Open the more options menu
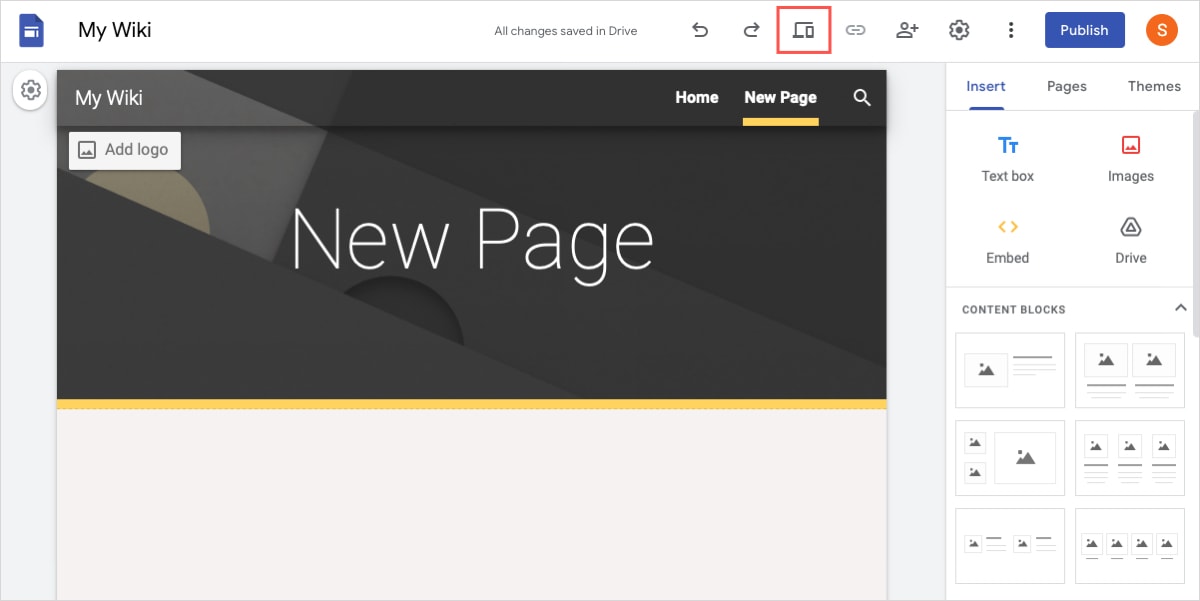This screenshot has width=1200, height=601. (1011, 30)
